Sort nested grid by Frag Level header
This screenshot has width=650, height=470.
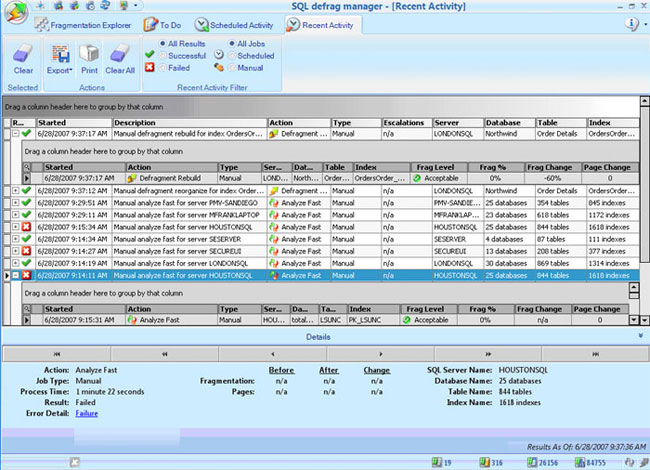[x=439, y=167]
